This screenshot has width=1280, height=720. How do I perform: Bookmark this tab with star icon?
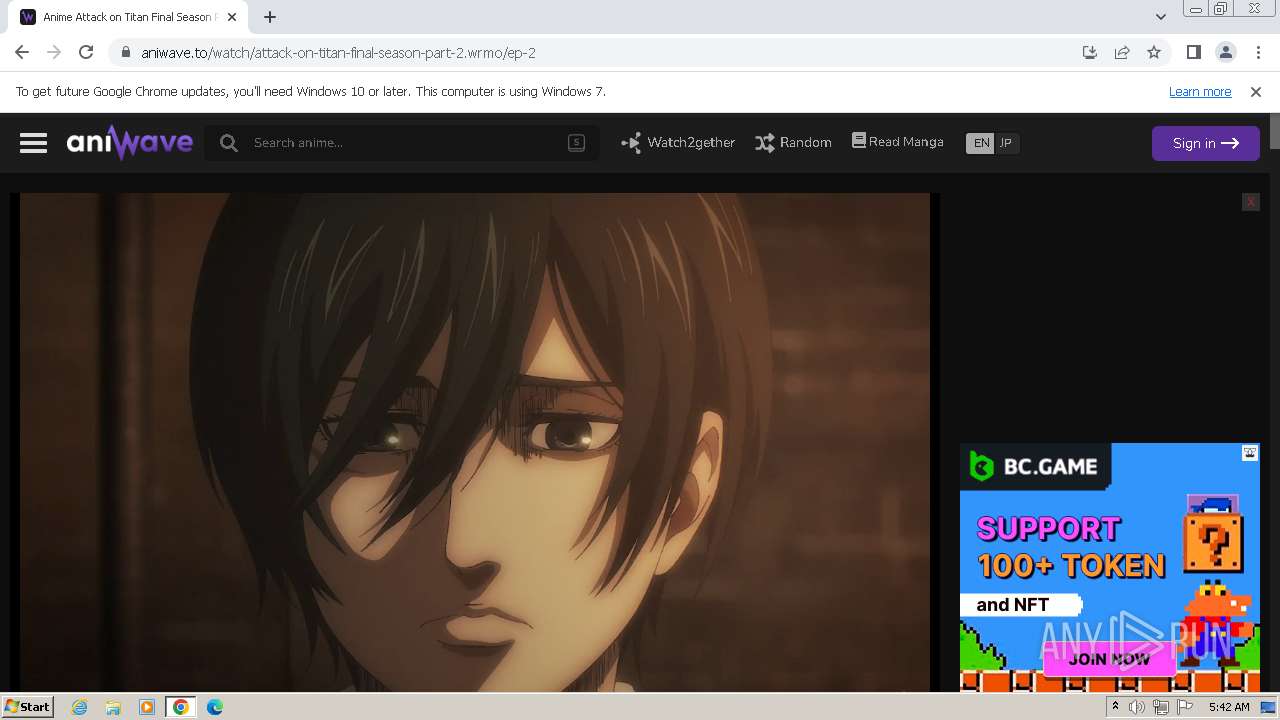[x=1154, y=53]
